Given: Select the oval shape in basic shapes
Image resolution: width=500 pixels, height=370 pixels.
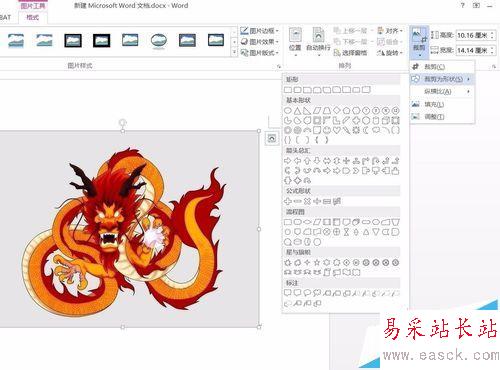Looking at the screenshot, I should [288, 110].
